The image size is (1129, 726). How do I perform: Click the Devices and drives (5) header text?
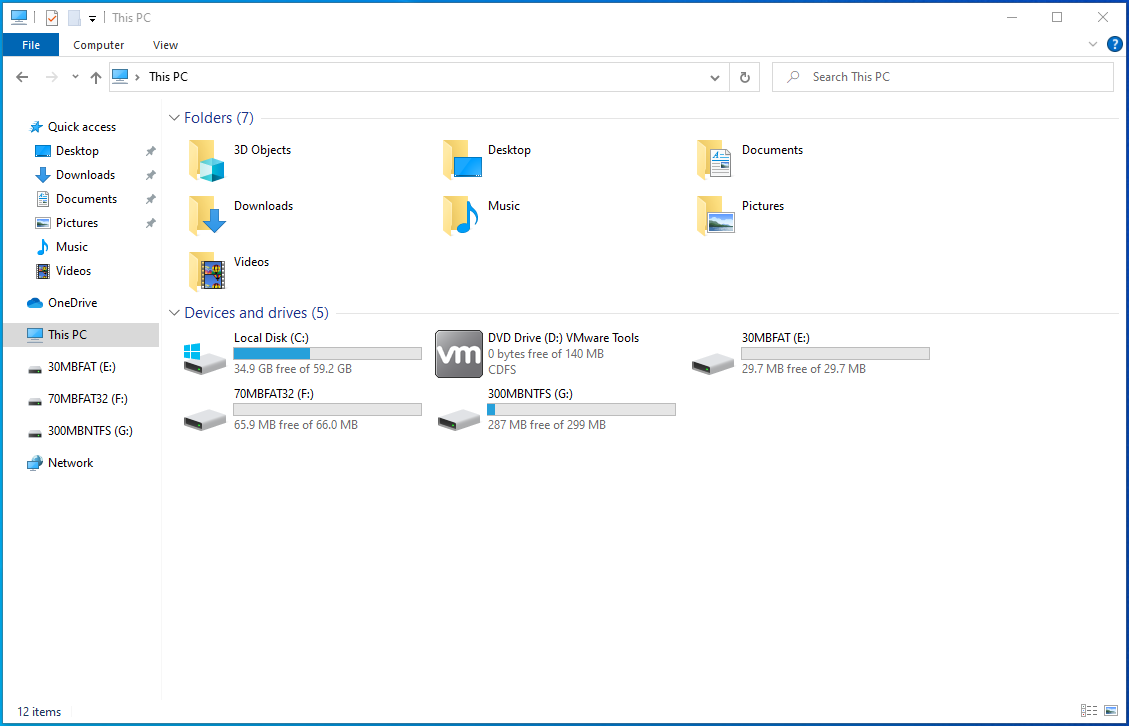pyautogui.click(x=256, y=313)
